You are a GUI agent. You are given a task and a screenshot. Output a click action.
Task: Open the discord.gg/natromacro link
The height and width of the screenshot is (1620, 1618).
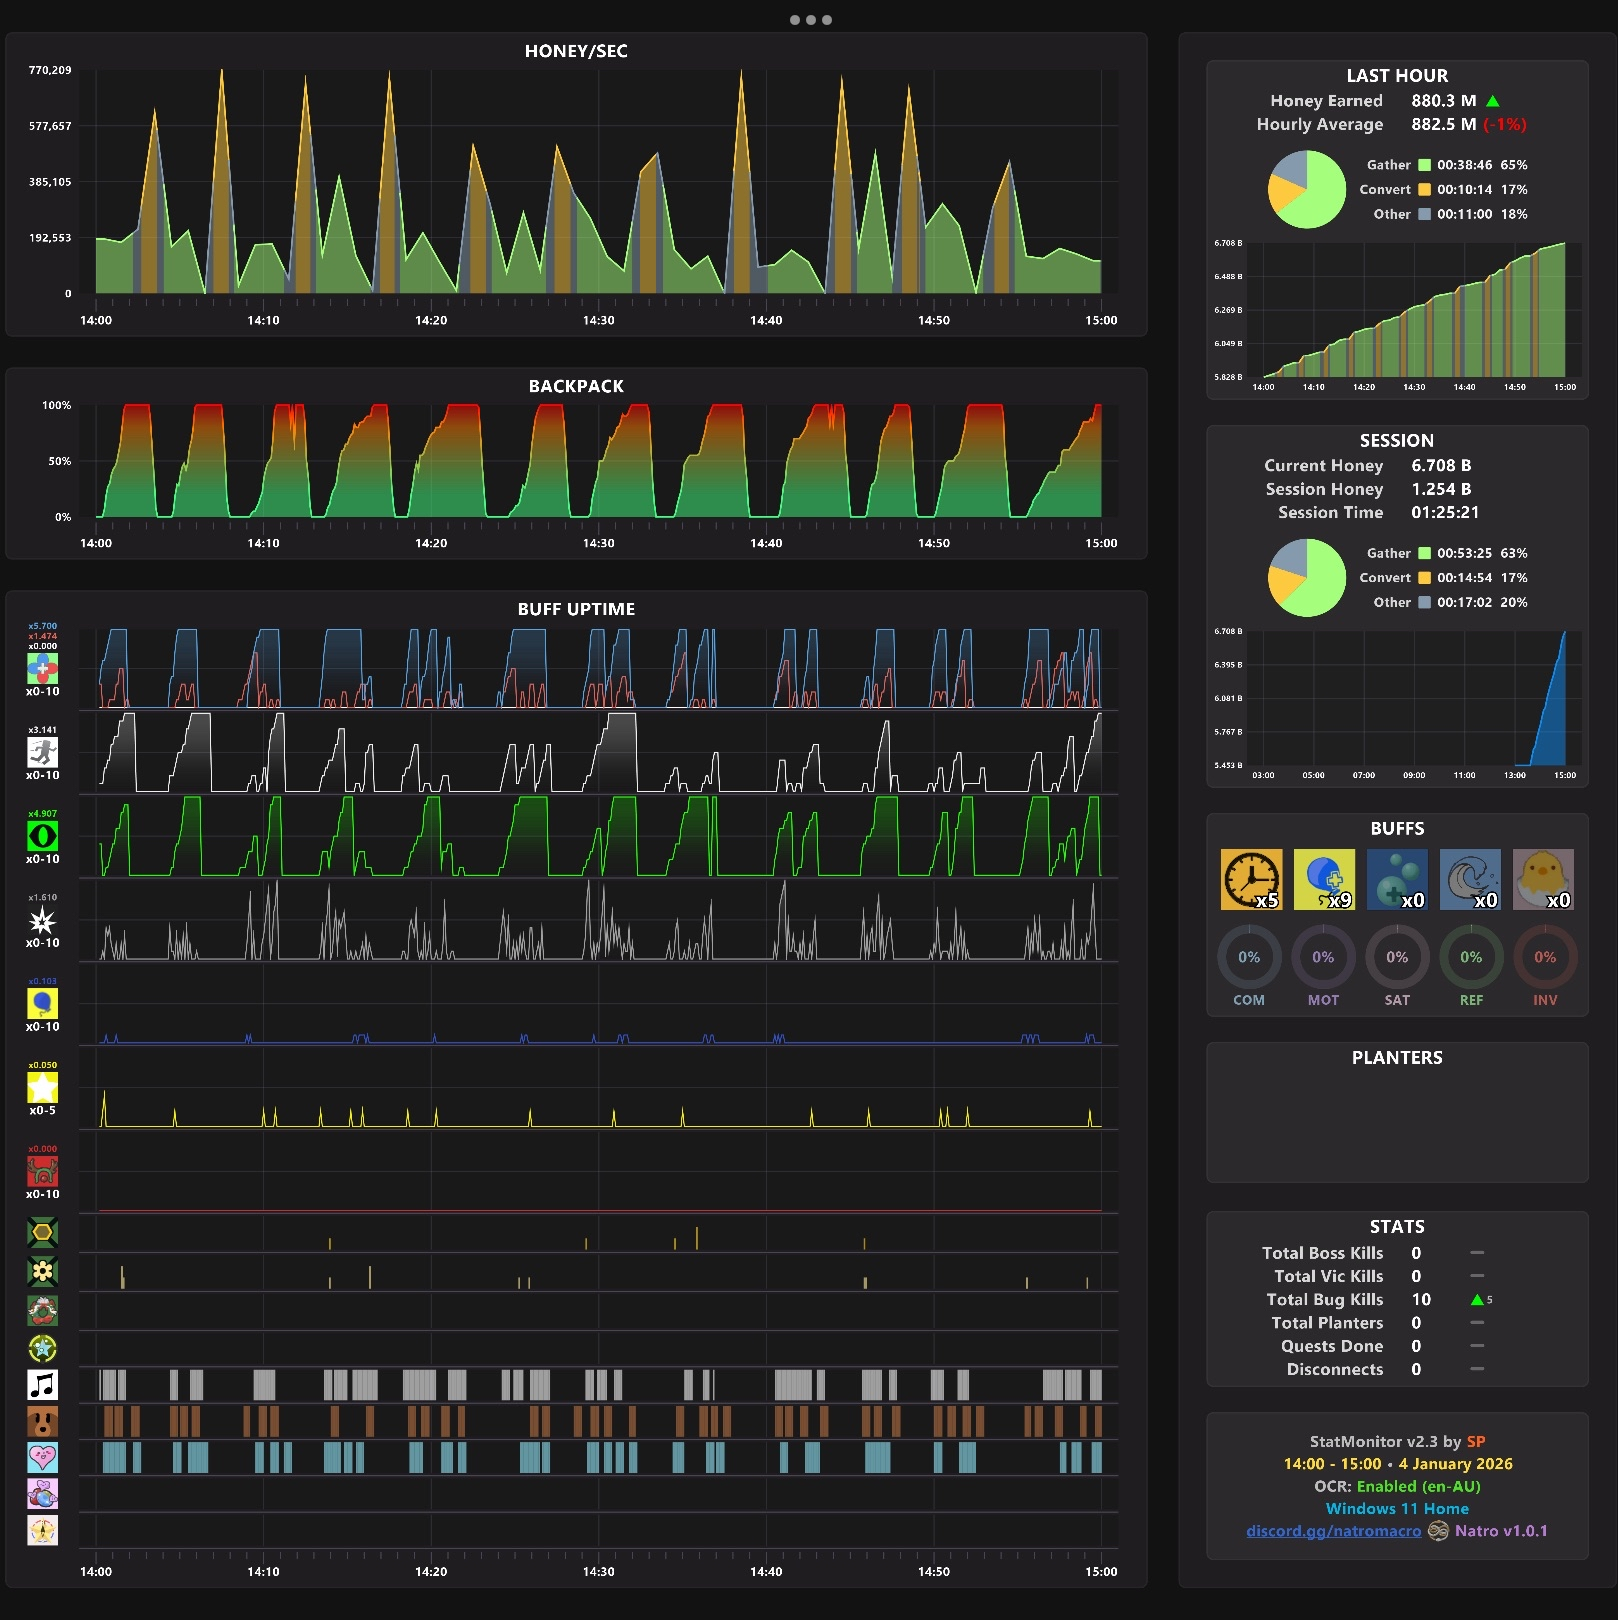click(x=1333, y=1531)
